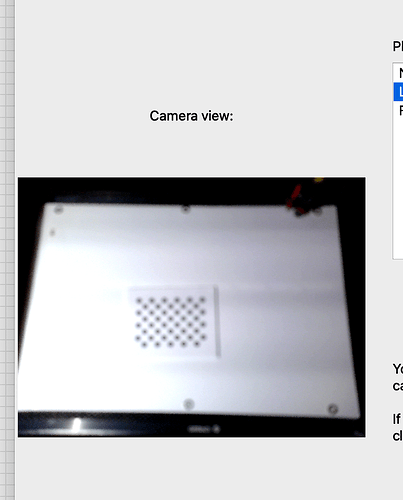Click the grid strip along the window edge

tap(7, 250)
